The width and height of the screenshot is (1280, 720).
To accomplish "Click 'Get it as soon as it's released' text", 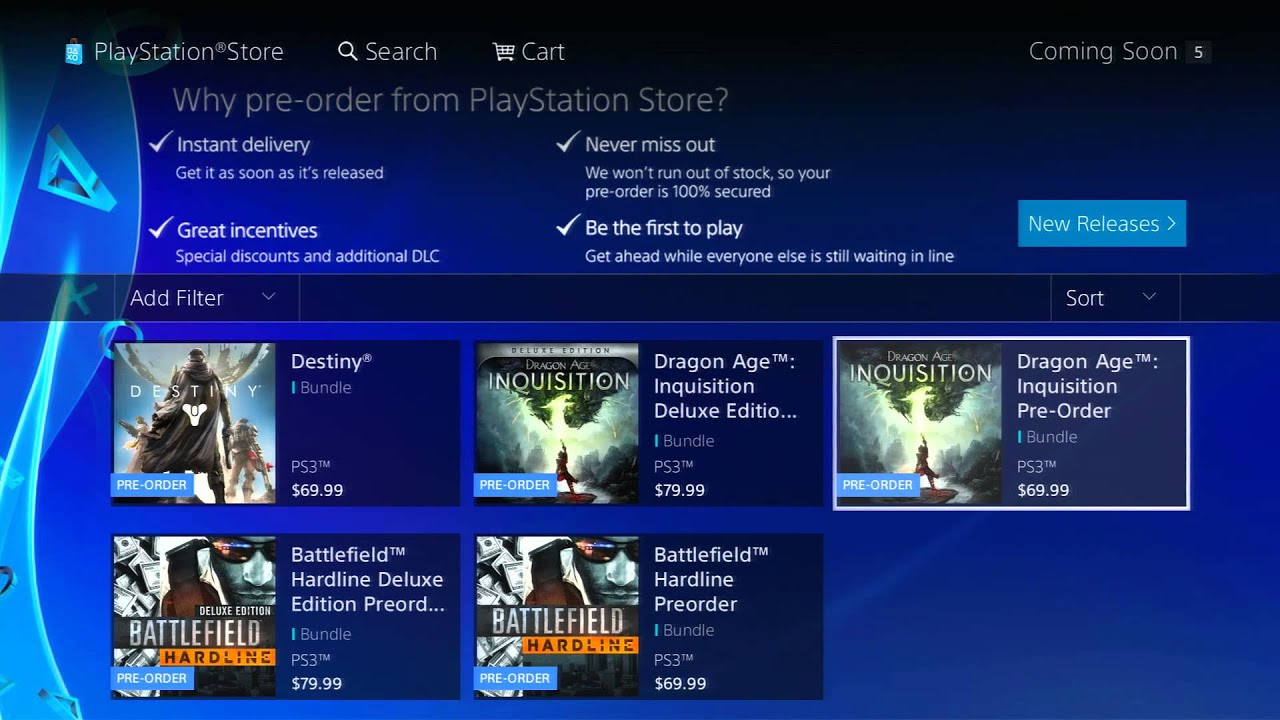I will pyautogui.click(x=279, y=173).
